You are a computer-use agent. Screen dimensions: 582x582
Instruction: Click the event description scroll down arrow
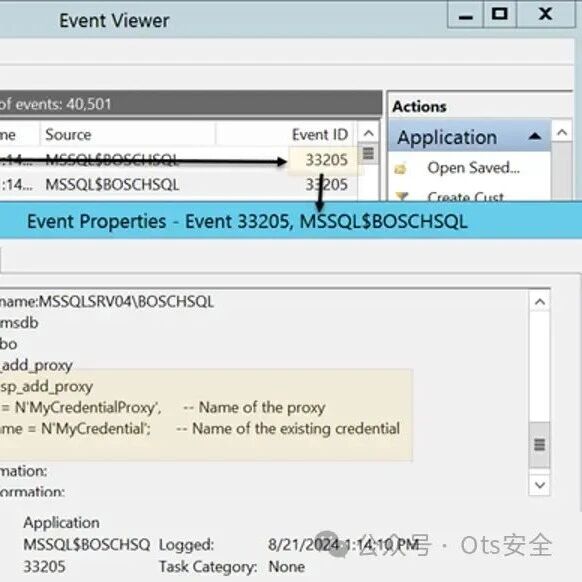[x=539, y=485]
